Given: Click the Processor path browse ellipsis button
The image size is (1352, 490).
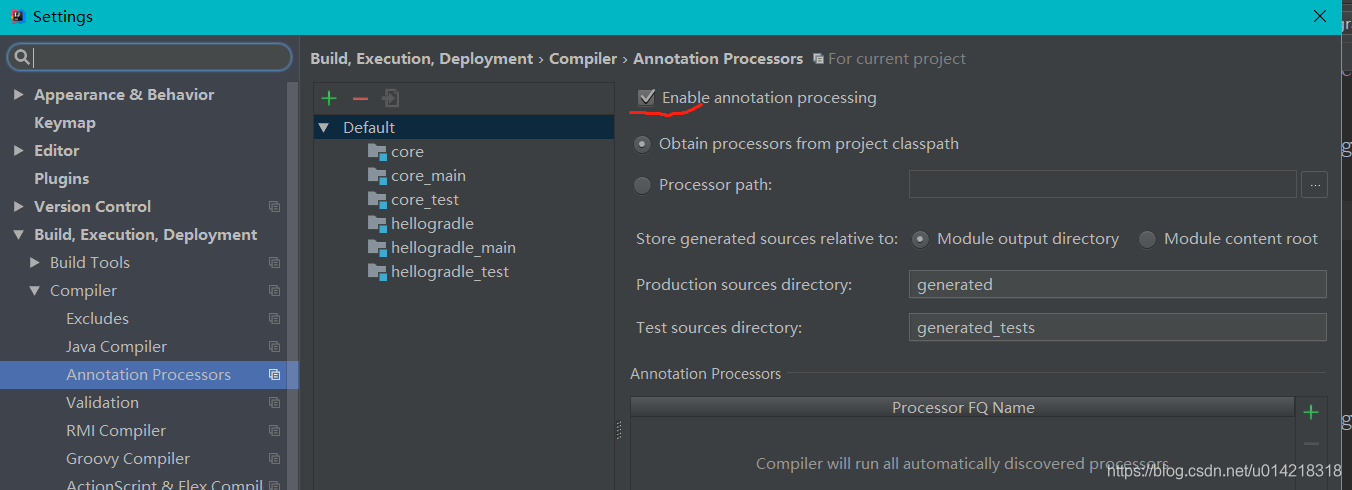Looking at the screenshot, I should pyautogui.click(x=1314, y=184).
